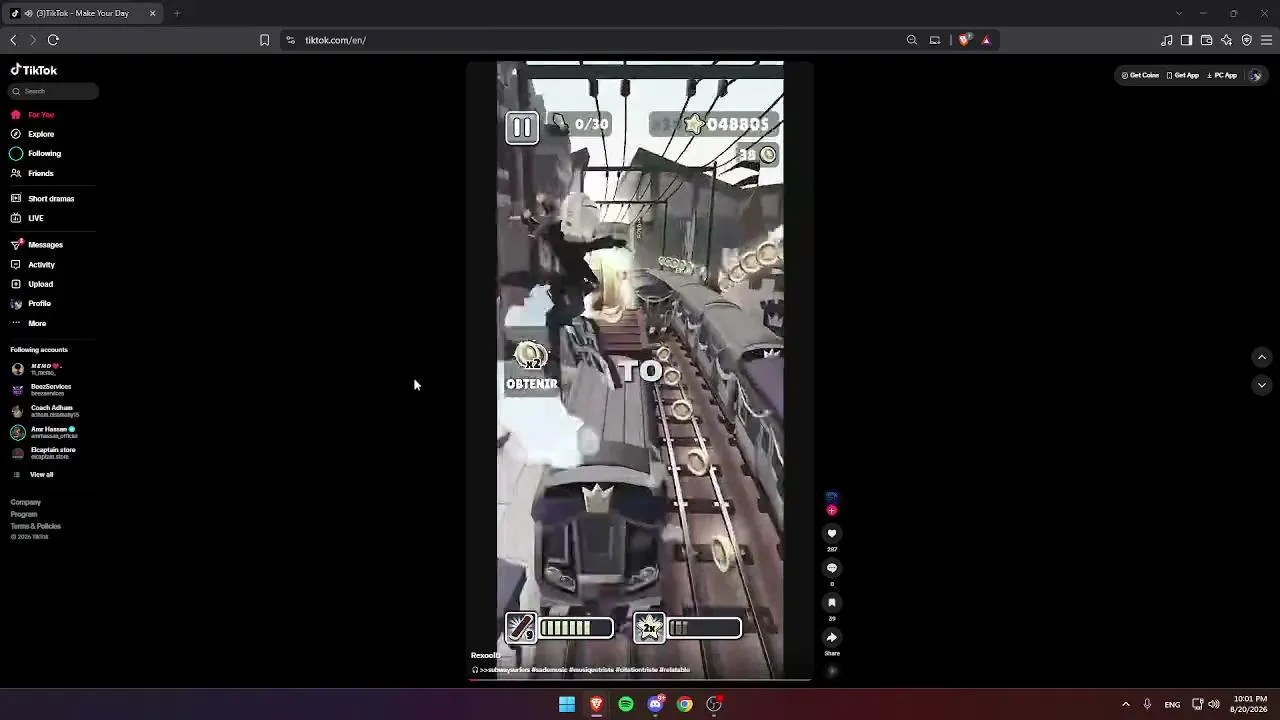Share the video
The image size is (1280, 720).
(831, 638)
